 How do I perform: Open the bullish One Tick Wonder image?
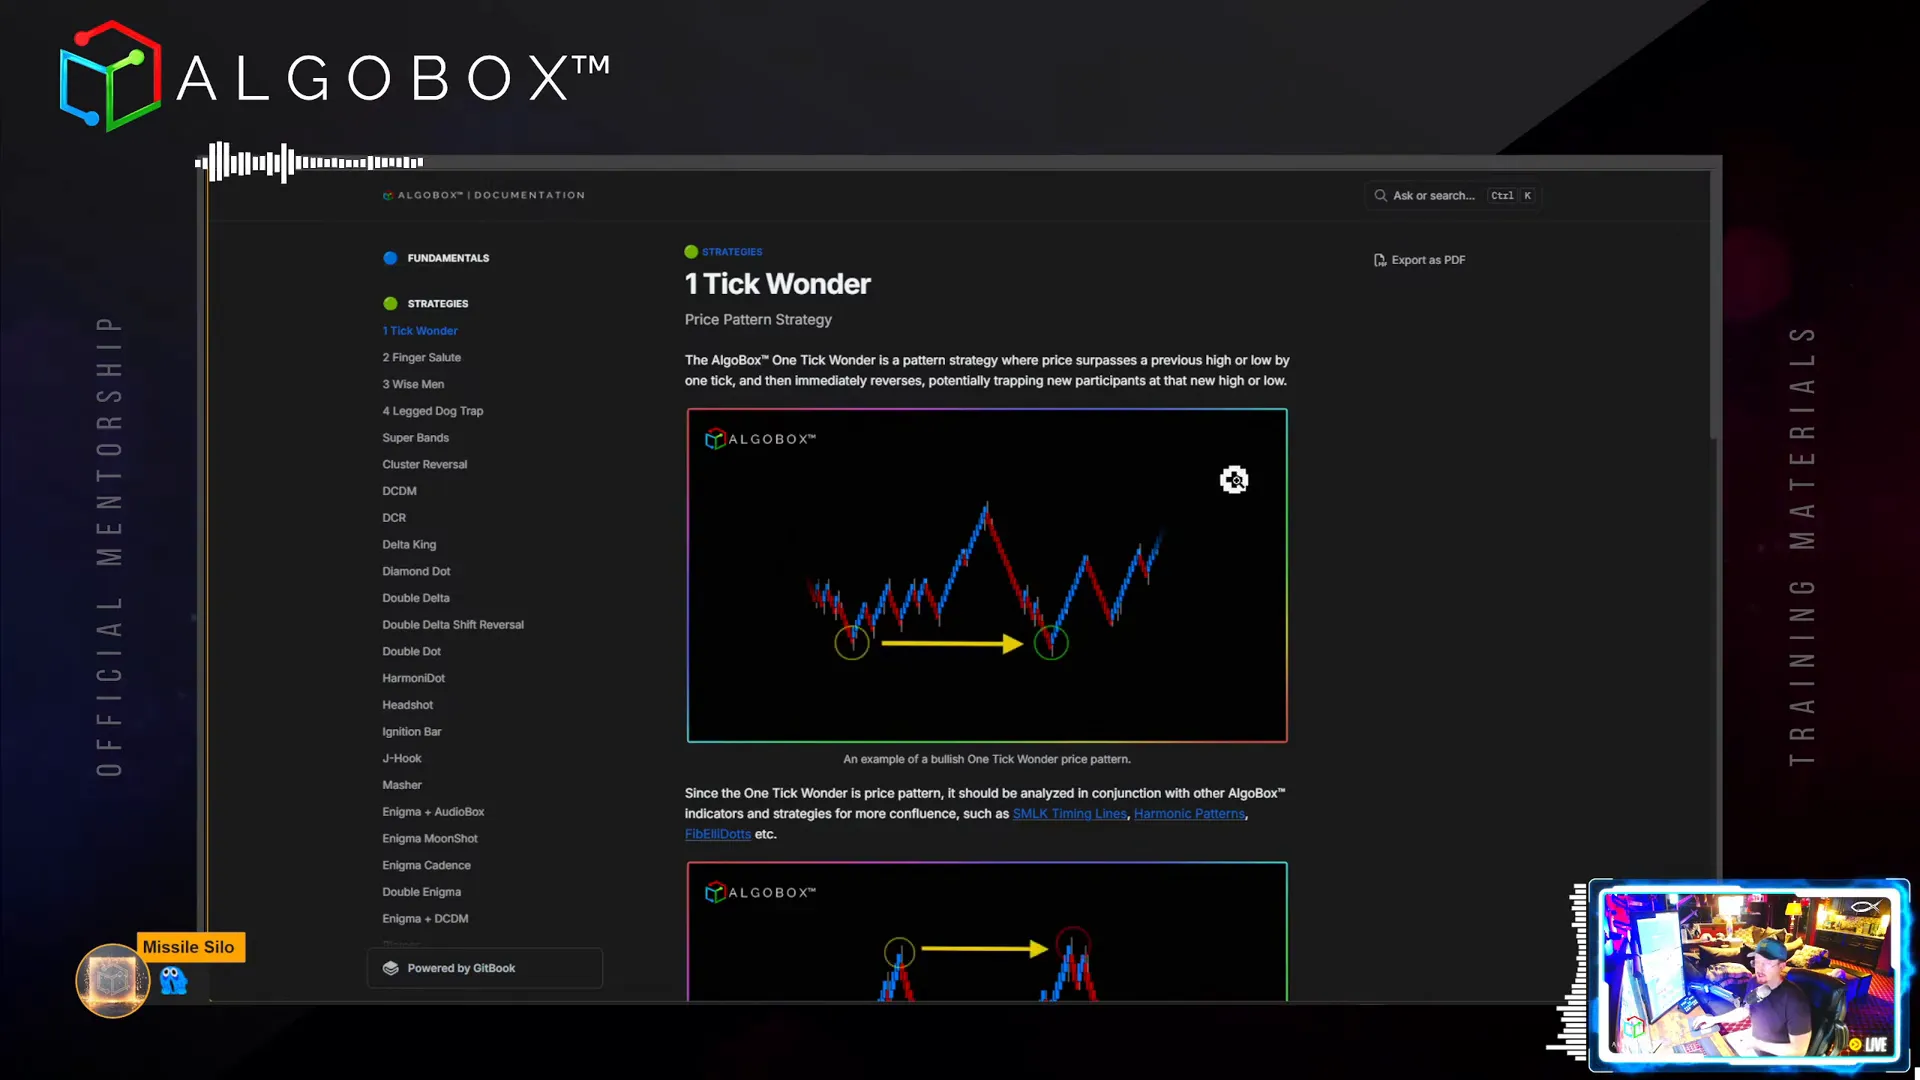tap(987, 575)
